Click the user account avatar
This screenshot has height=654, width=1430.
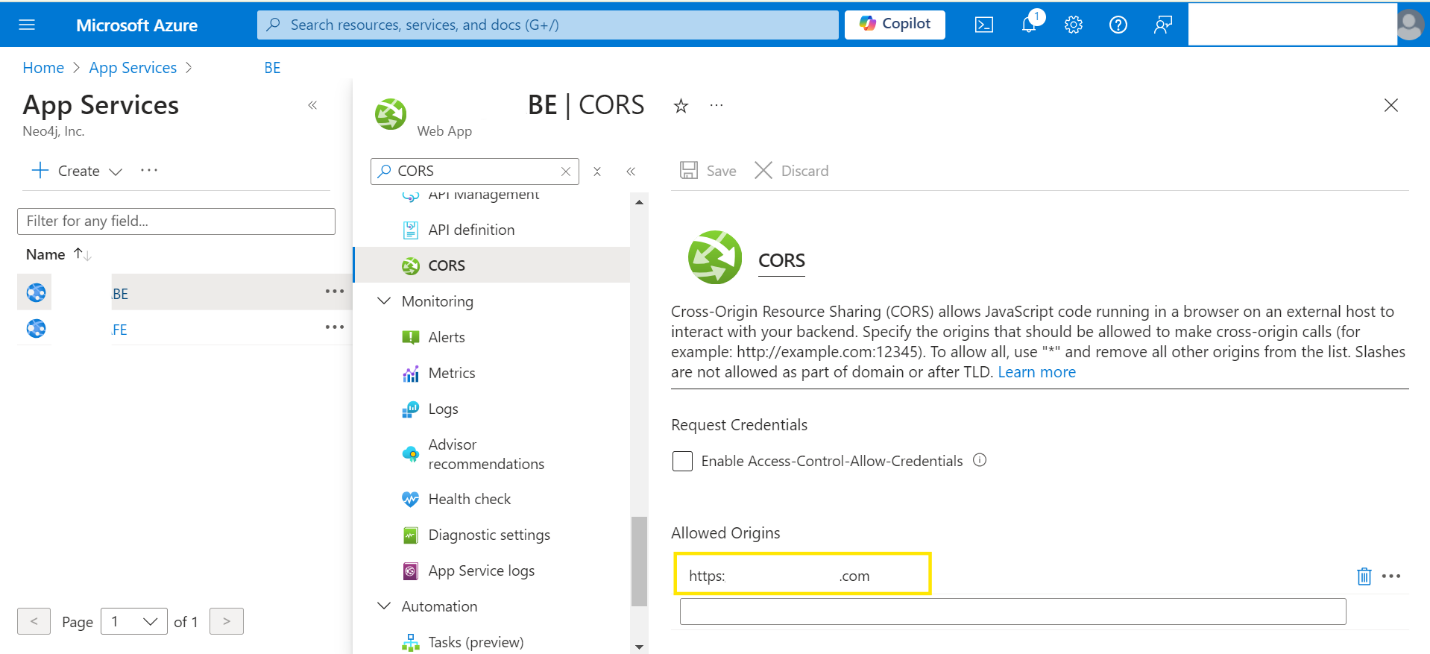click(x=1410, y=25)
